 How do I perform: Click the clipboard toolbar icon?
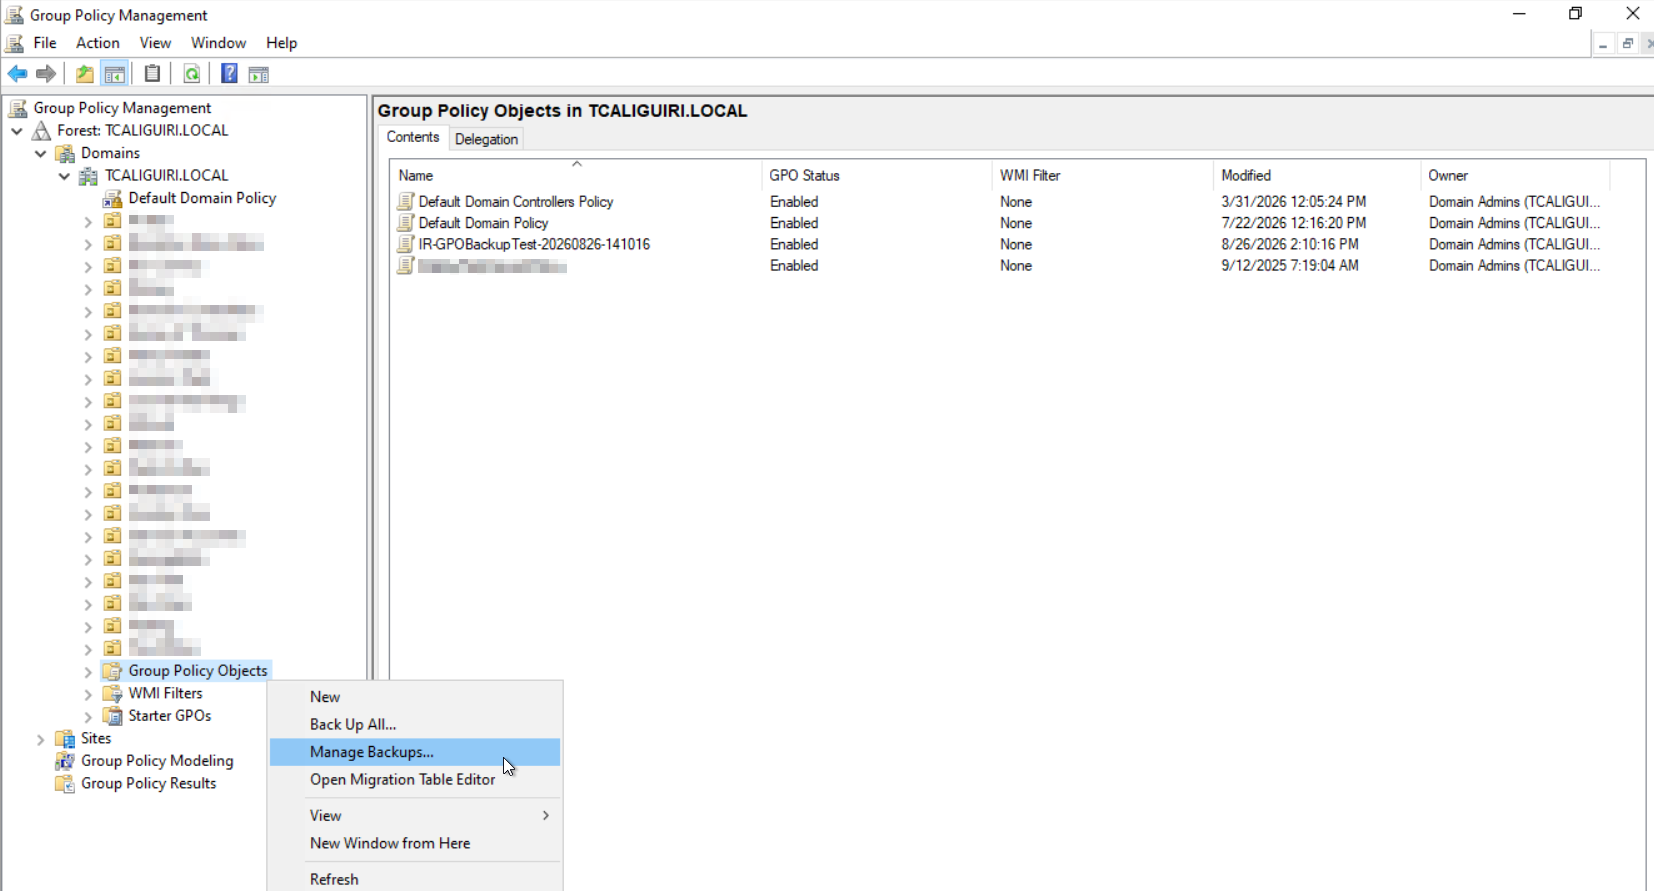click(152, 74)
